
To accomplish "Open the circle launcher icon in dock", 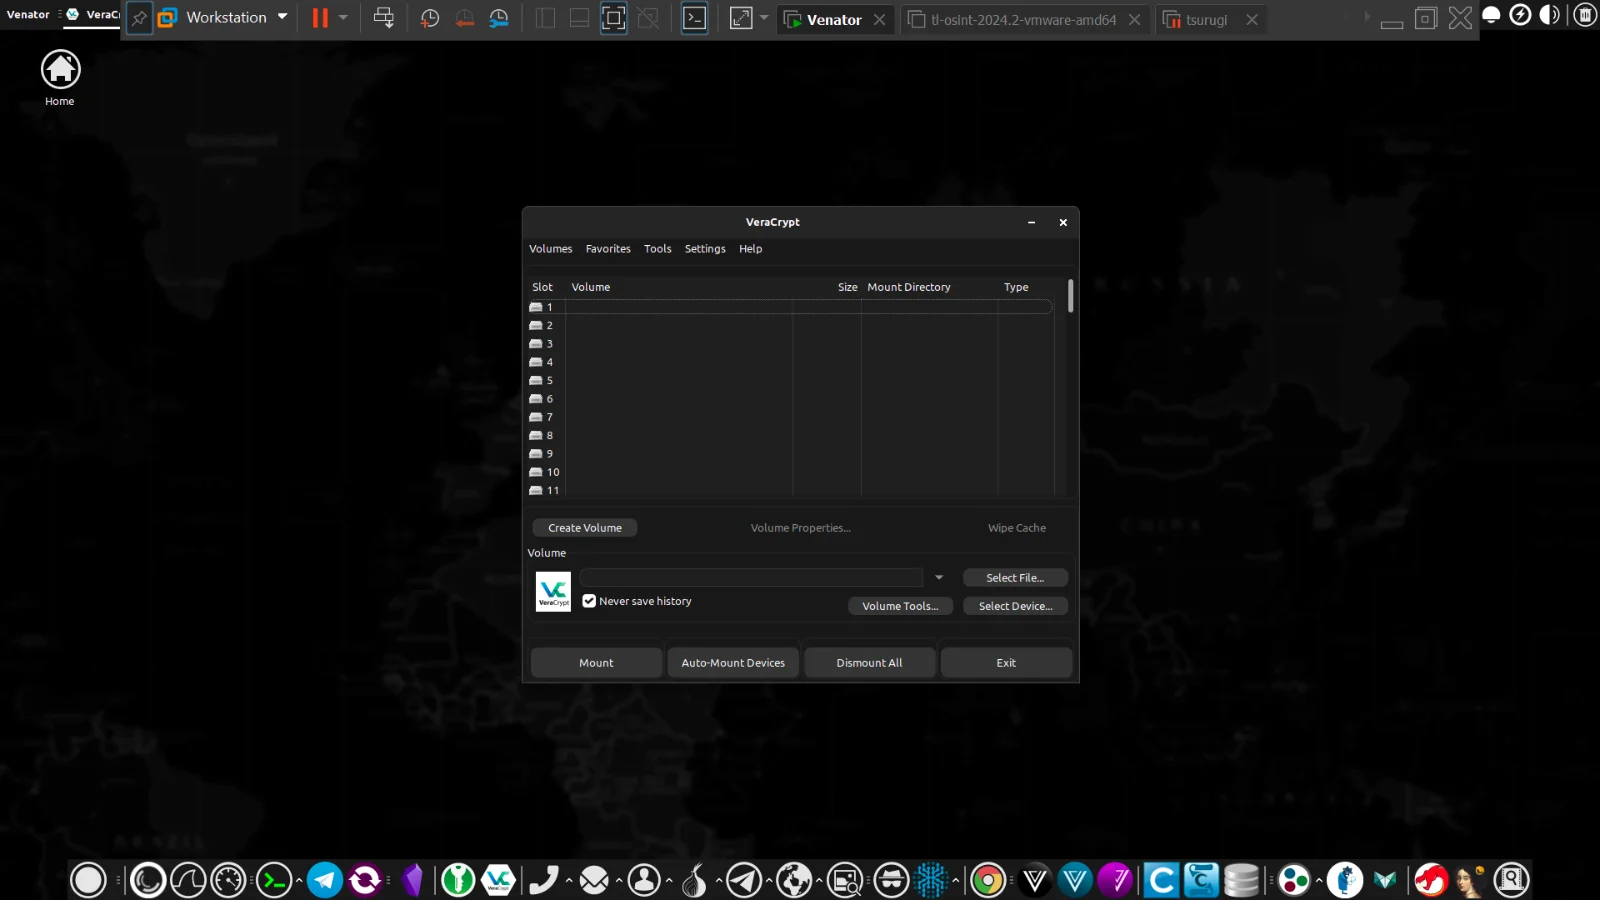I will tap(88, 880).
